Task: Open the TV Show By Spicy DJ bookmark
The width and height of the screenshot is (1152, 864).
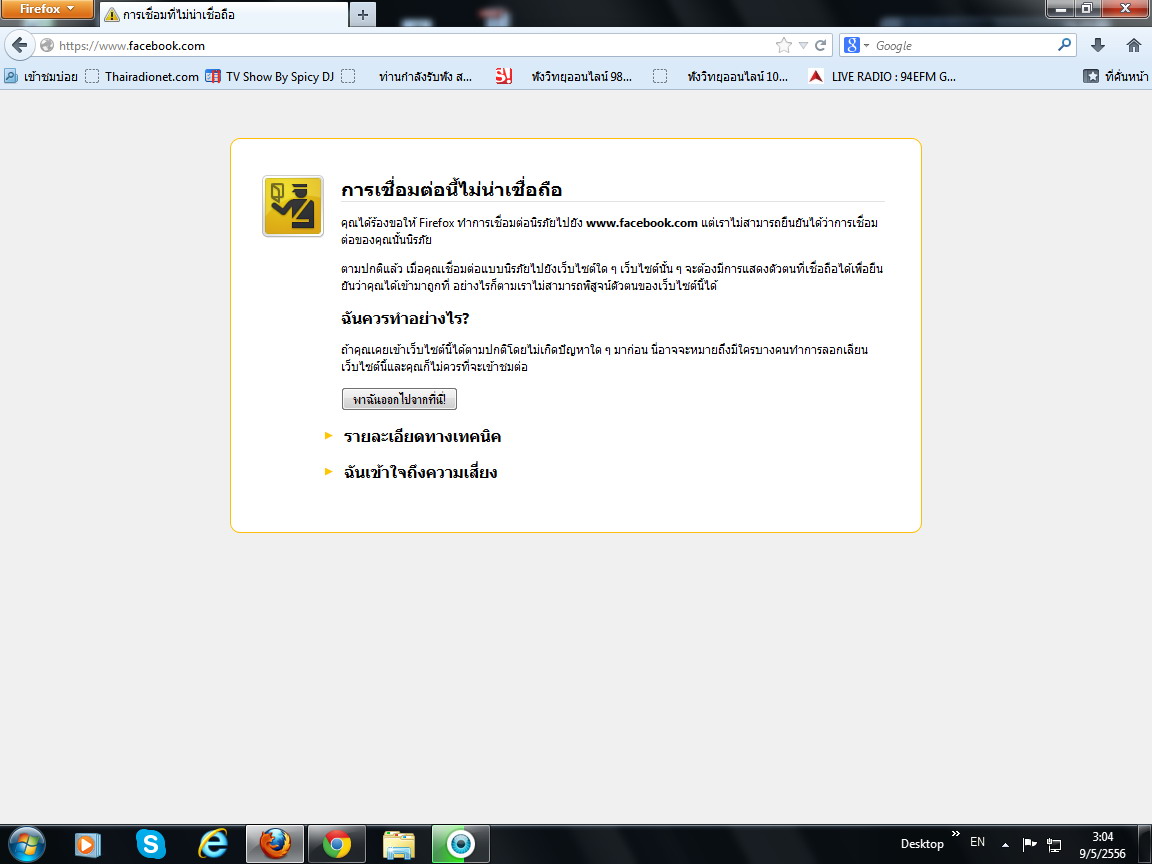Action: coord(270,76)
